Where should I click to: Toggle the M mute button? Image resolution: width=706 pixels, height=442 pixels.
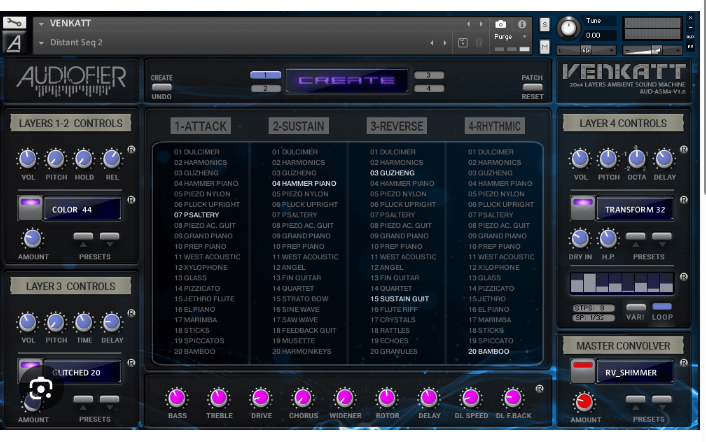pyautogui.click(x=544, y=46)
